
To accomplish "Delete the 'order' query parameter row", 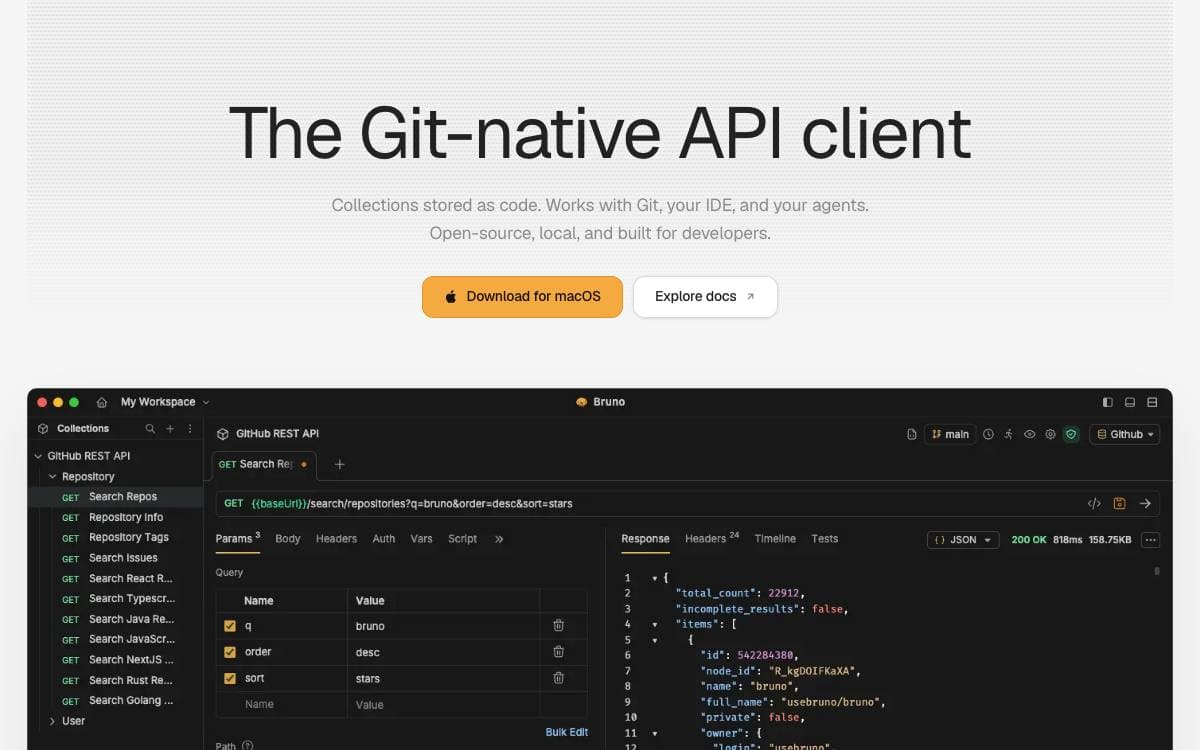I will tap(558, 651).
